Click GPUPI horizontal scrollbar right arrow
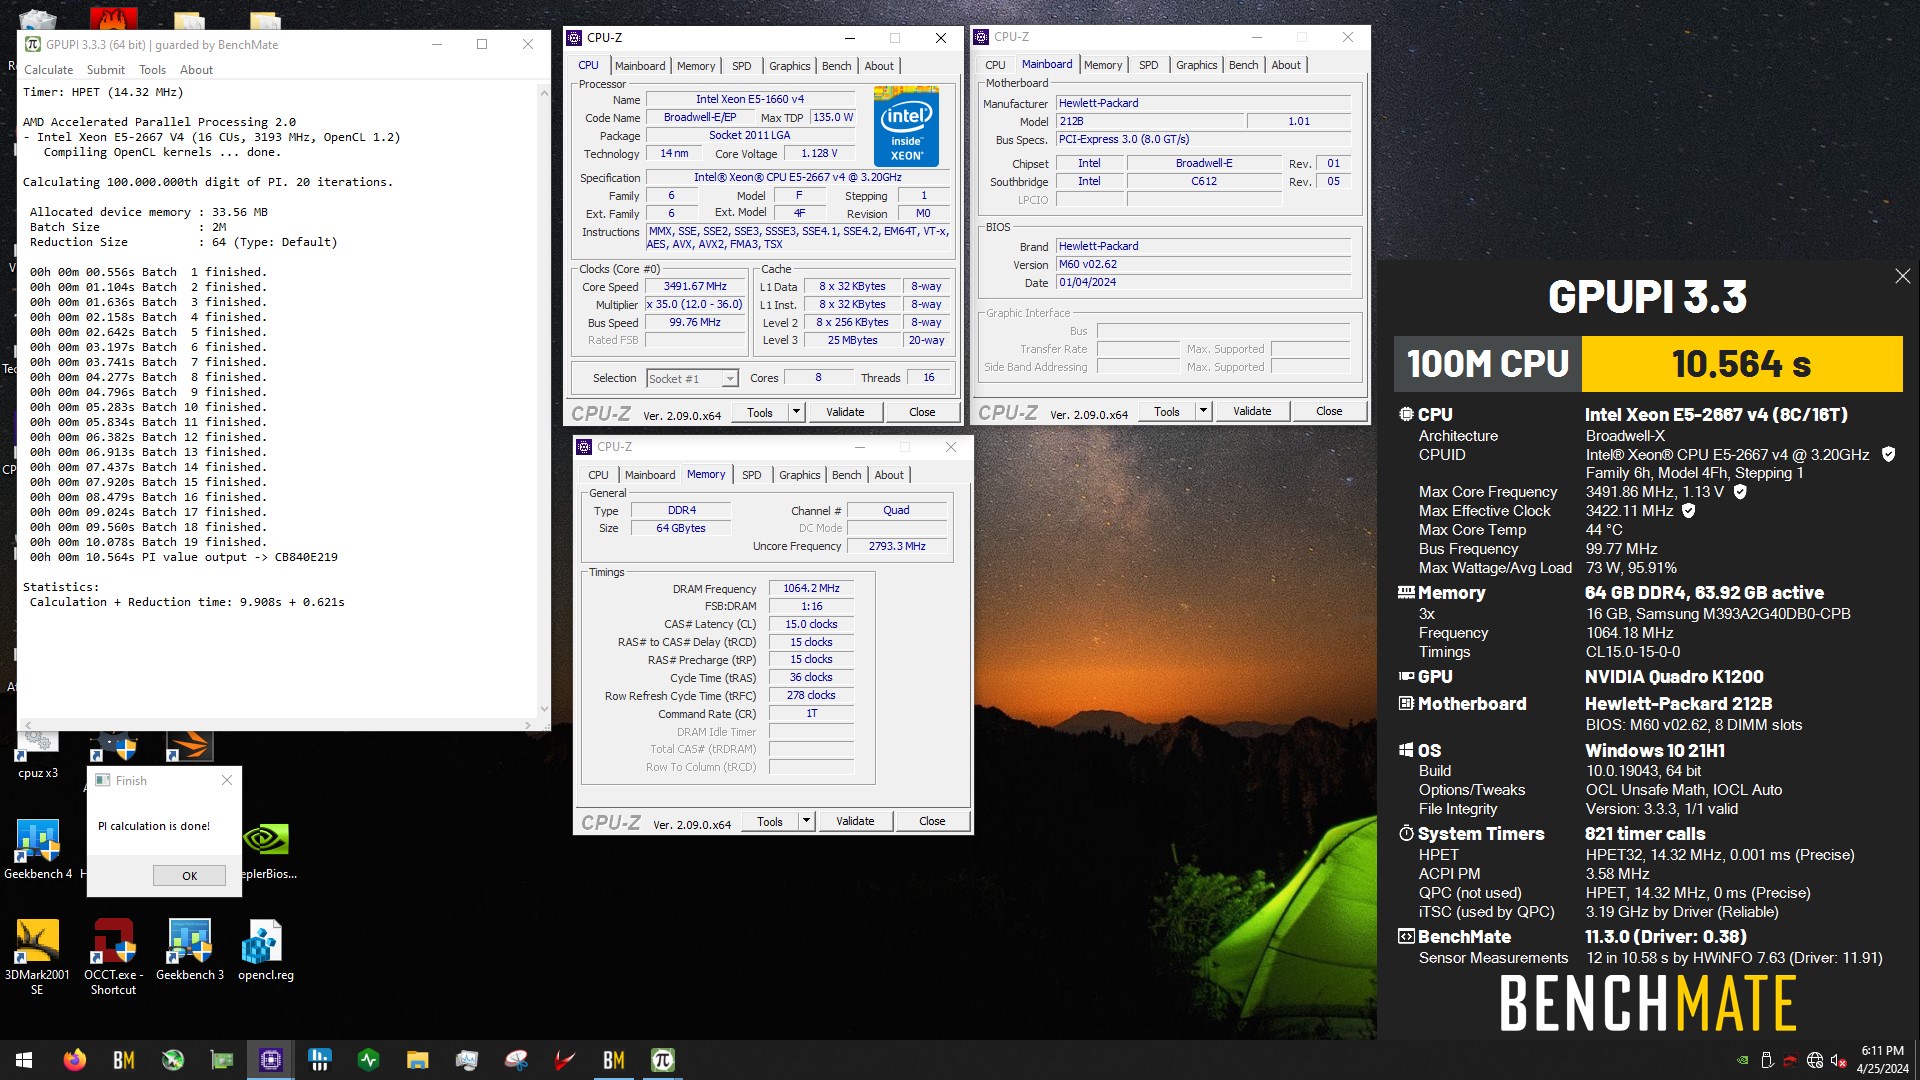The height and width of the screenshot is (1080, 1920). (528, 725)
